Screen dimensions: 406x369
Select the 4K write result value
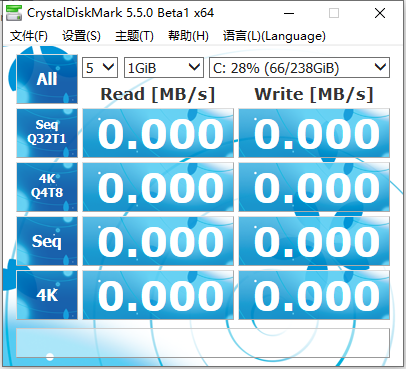(x=314, y=295)
